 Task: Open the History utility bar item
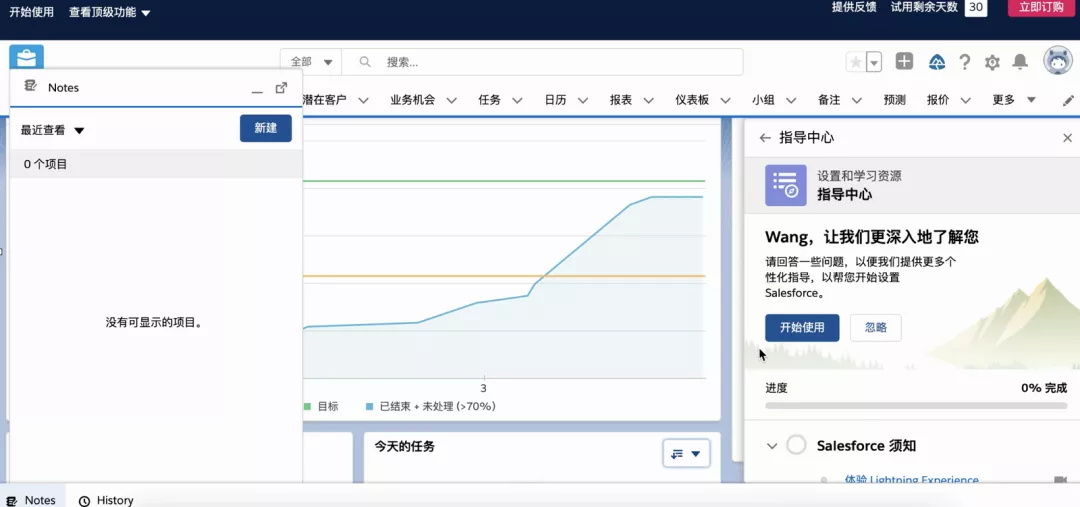[x=106, y=500]
